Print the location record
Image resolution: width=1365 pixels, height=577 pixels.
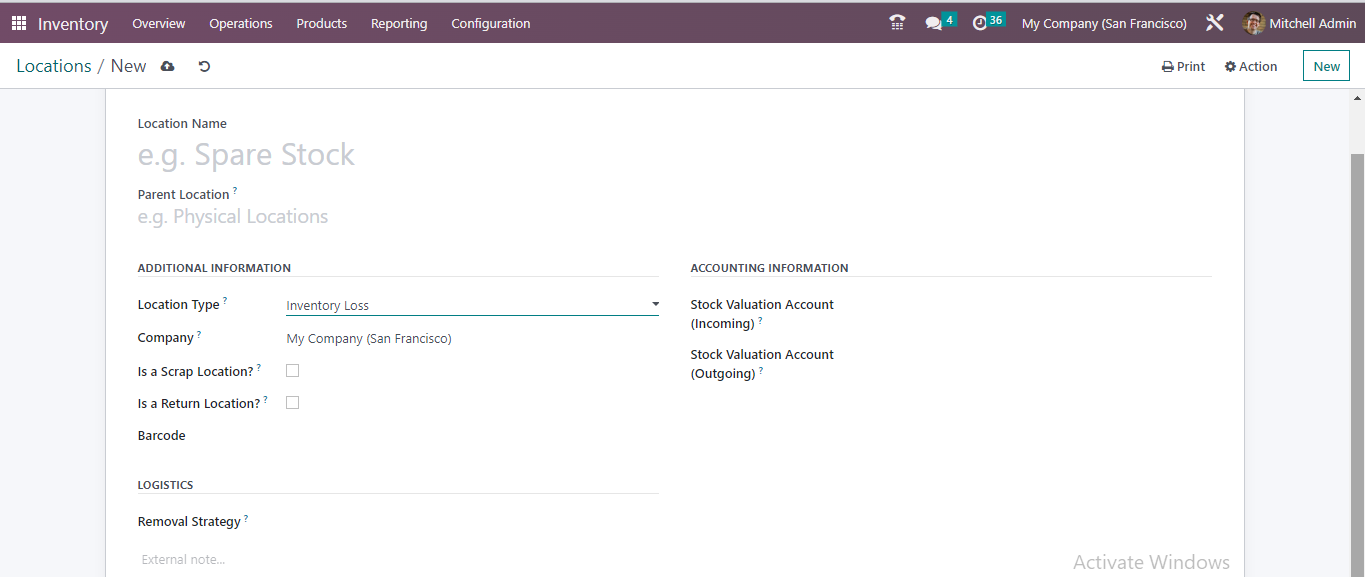click(x=1183, y=65)
